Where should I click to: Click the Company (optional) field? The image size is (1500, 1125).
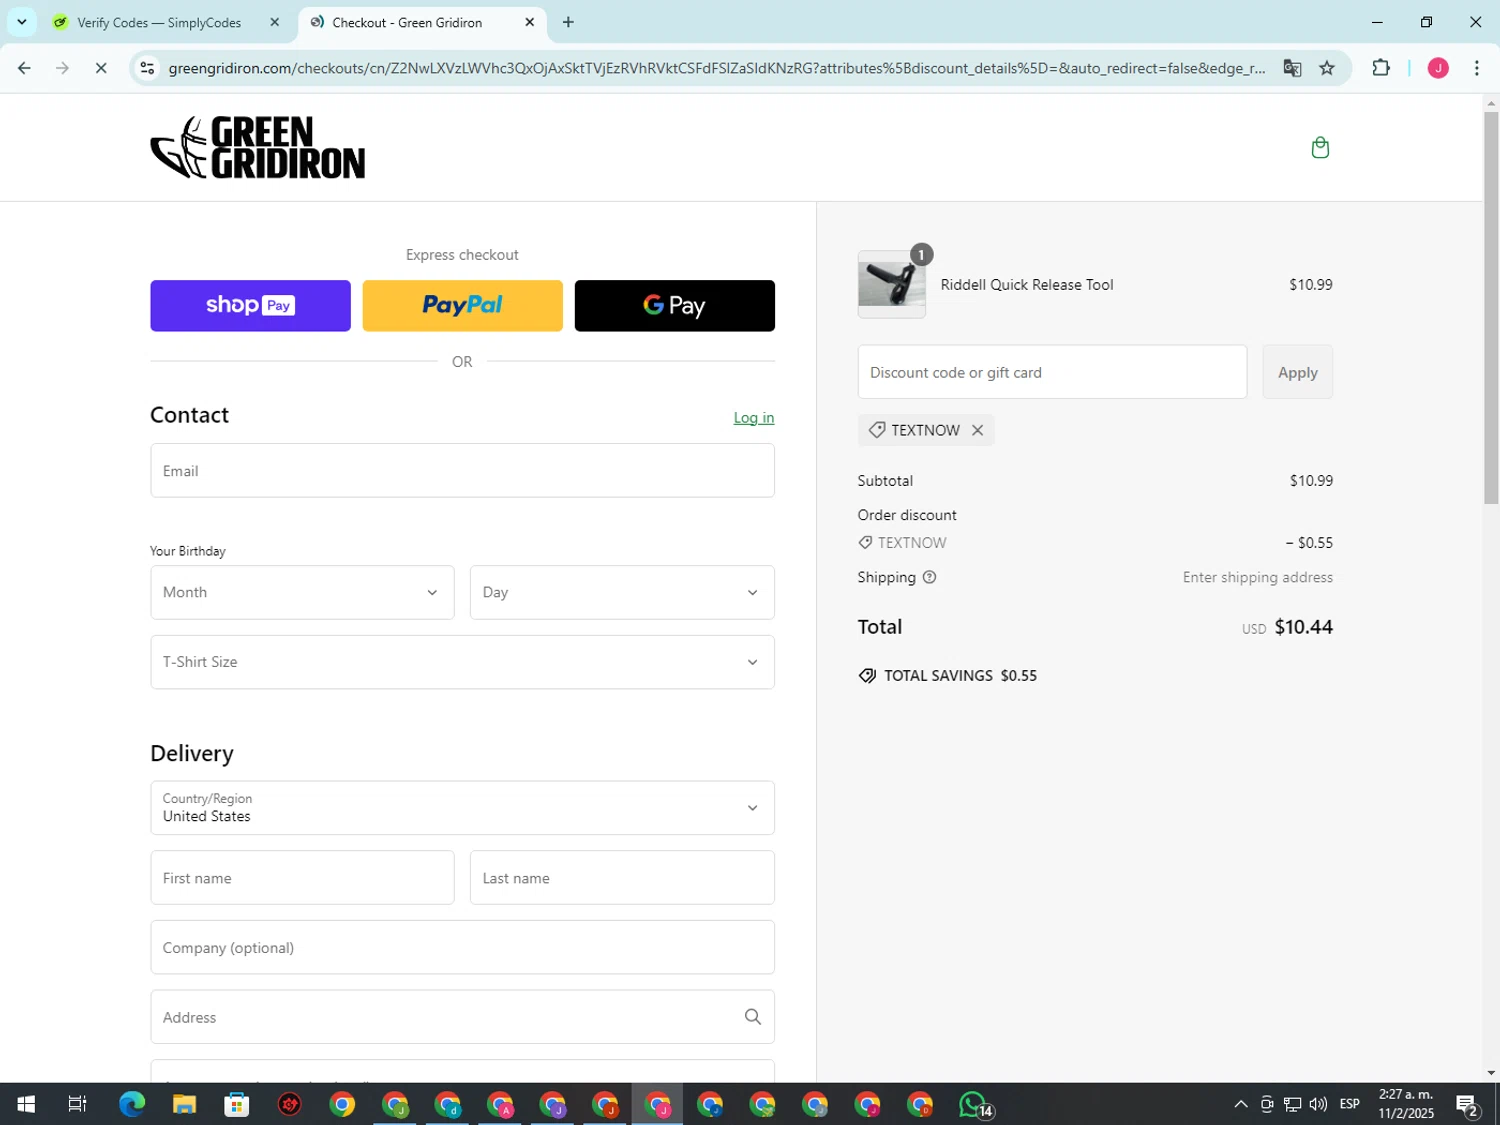coord(462,948)
